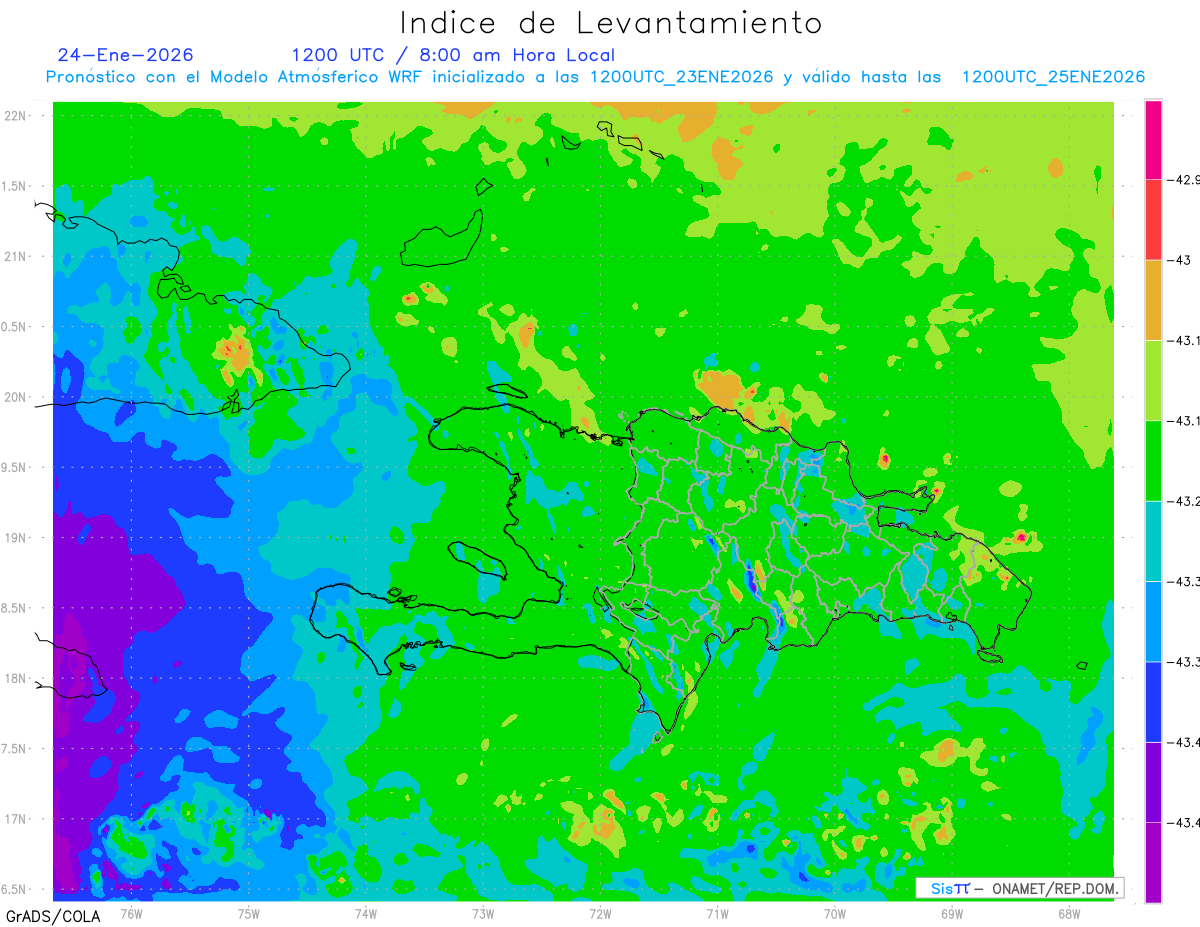Click the magenta swatch atop the color bar

click(x=1153, y=140)
